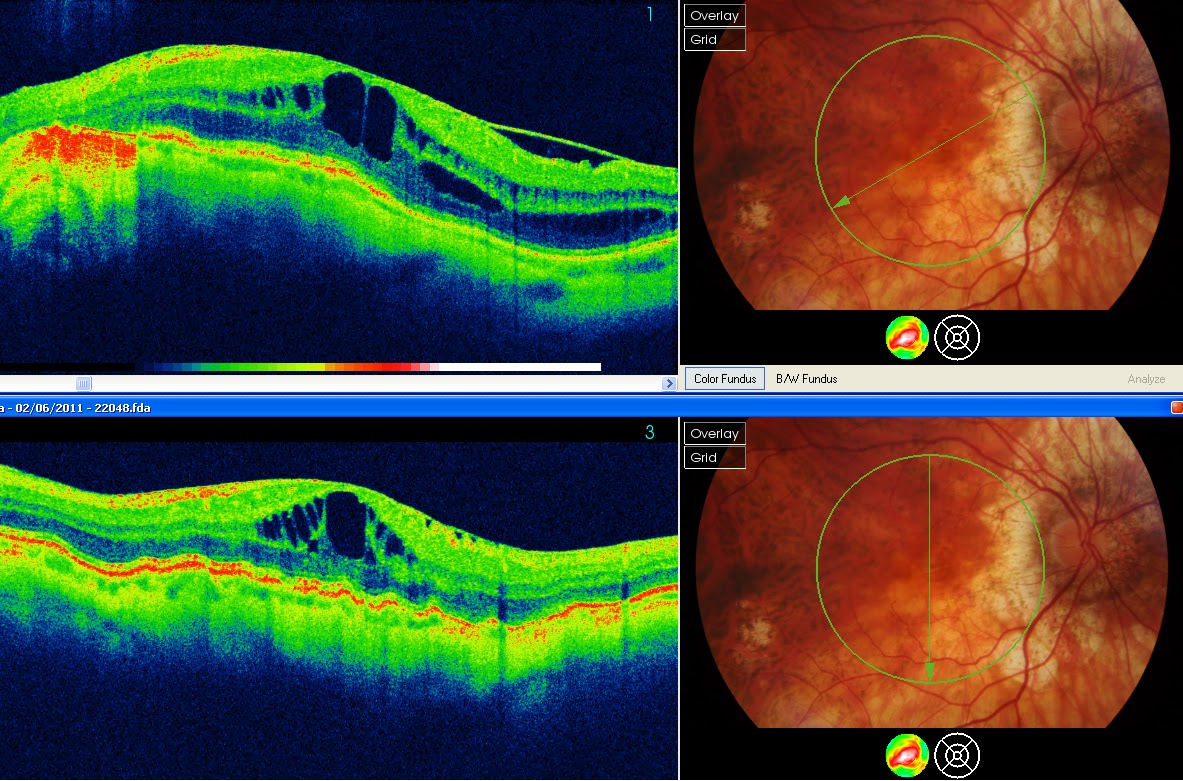
Task: Click the horizontal scrollbar thumb below the top OCT
Action: pos(83,383)
